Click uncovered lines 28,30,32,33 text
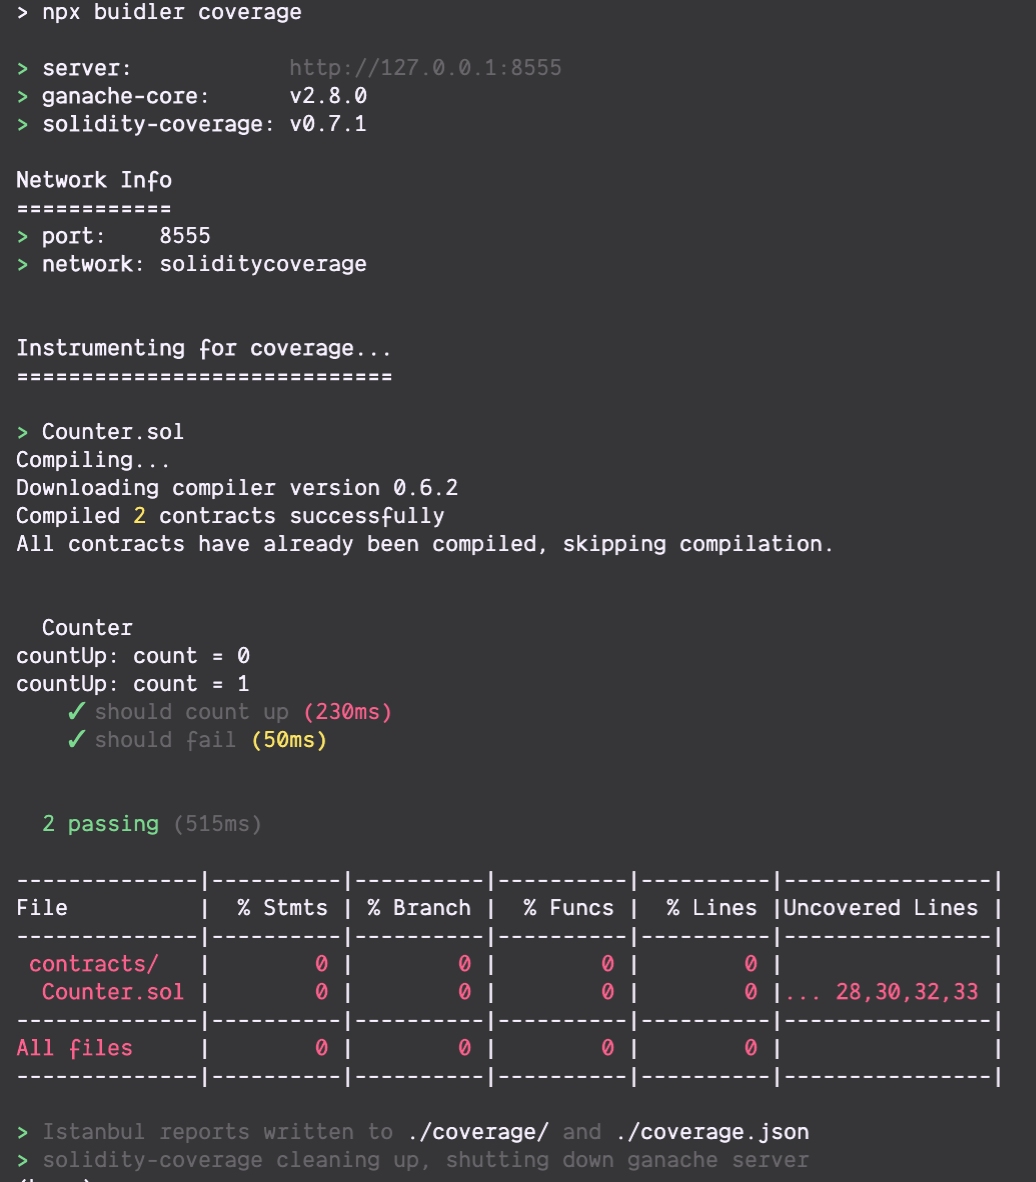This screenshot has height=1182, width=1036. 906,992
